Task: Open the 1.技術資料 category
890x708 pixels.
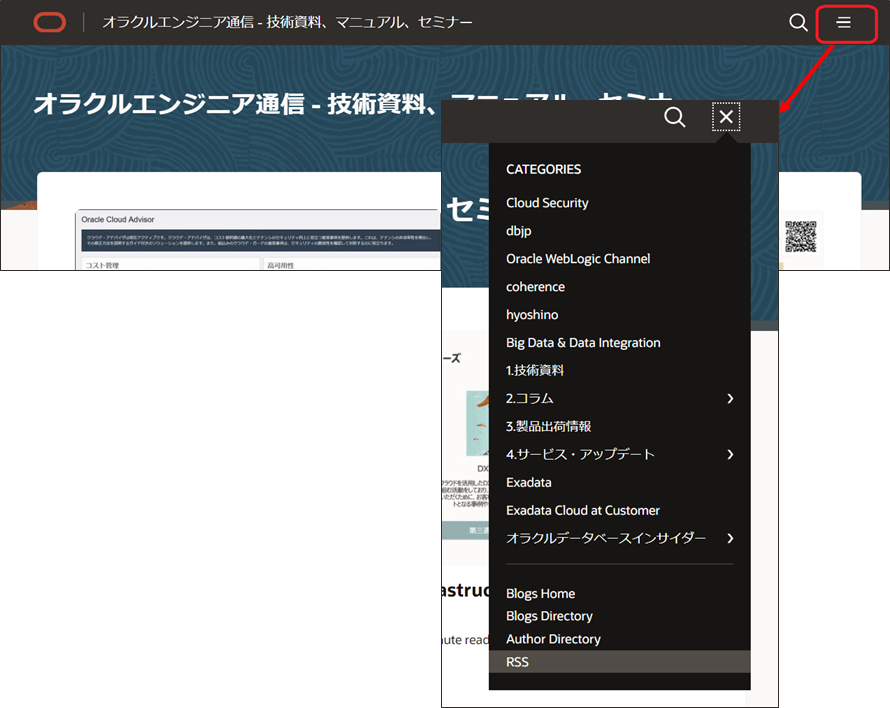Action: pos(535,371)
